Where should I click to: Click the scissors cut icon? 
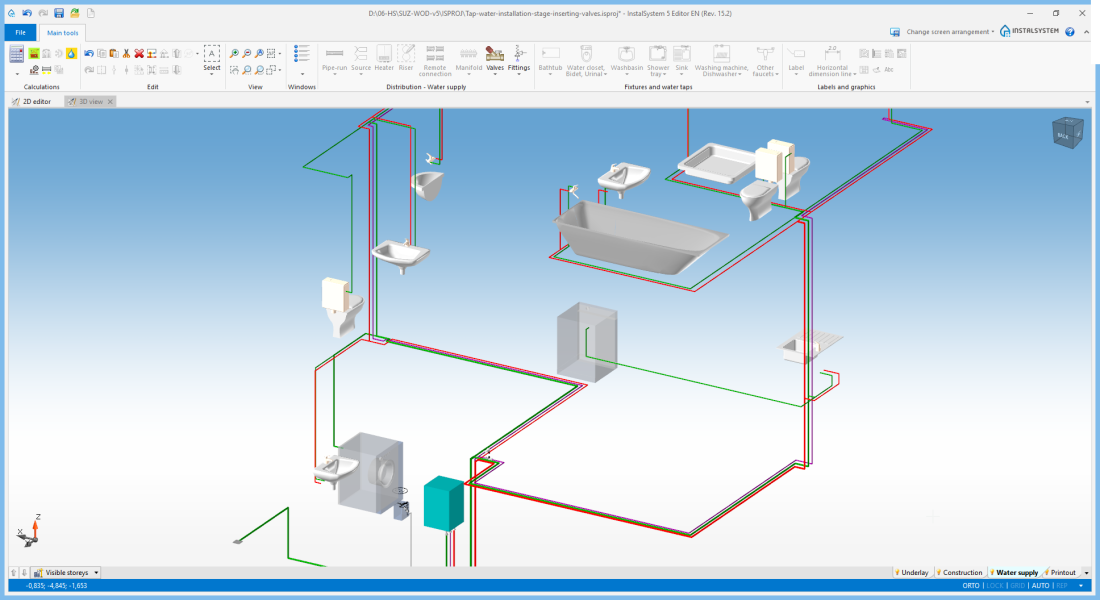click(x=127, y=53)
